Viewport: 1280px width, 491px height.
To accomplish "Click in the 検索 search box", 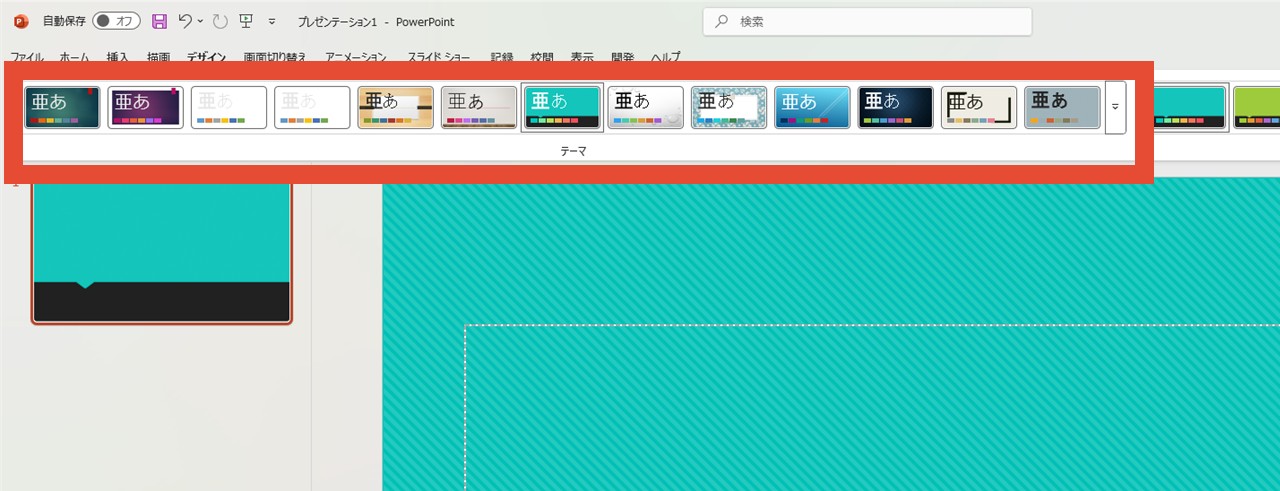I will [x=867, y=21].
